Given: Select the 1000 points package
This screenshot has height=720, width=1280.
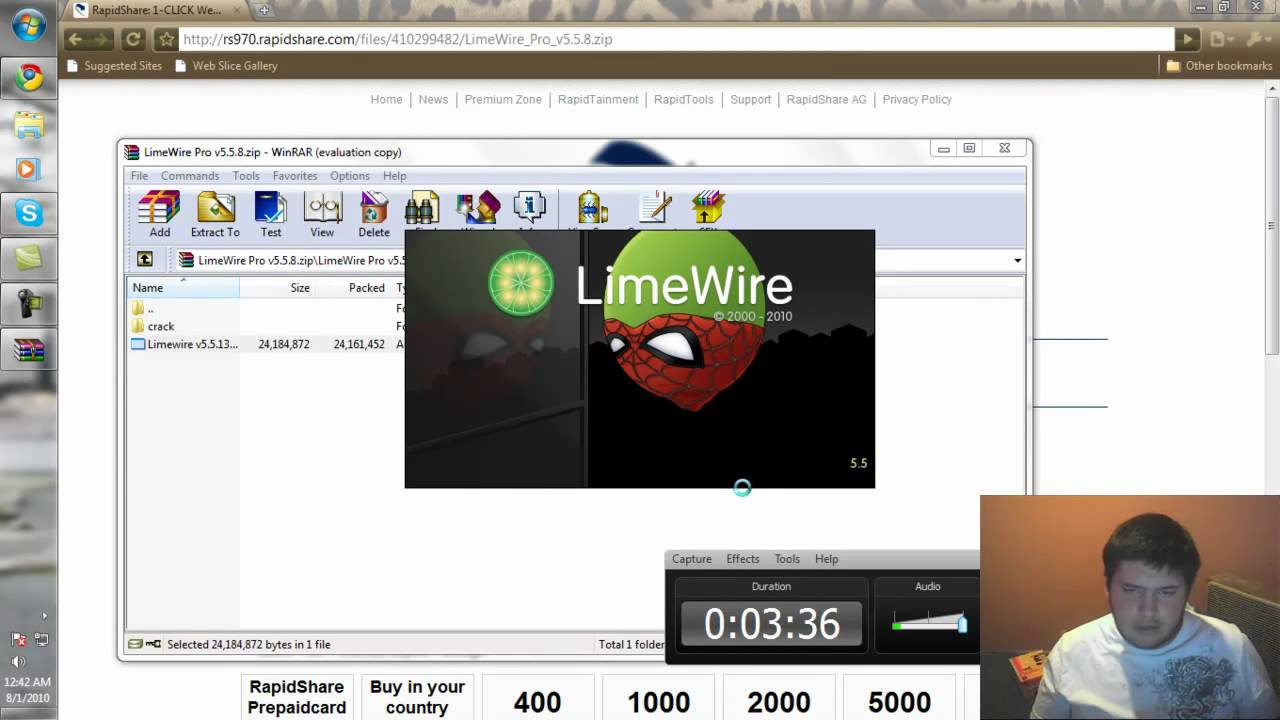Looking at the screenshot, I should (x=658, y=697).
